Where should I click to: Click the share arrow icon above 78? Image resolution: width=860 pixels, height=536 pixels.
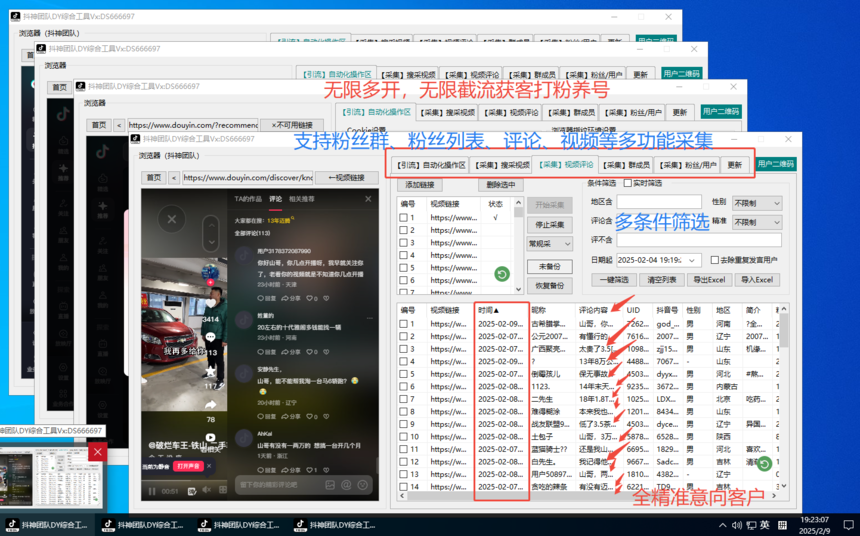click(211, 405)
